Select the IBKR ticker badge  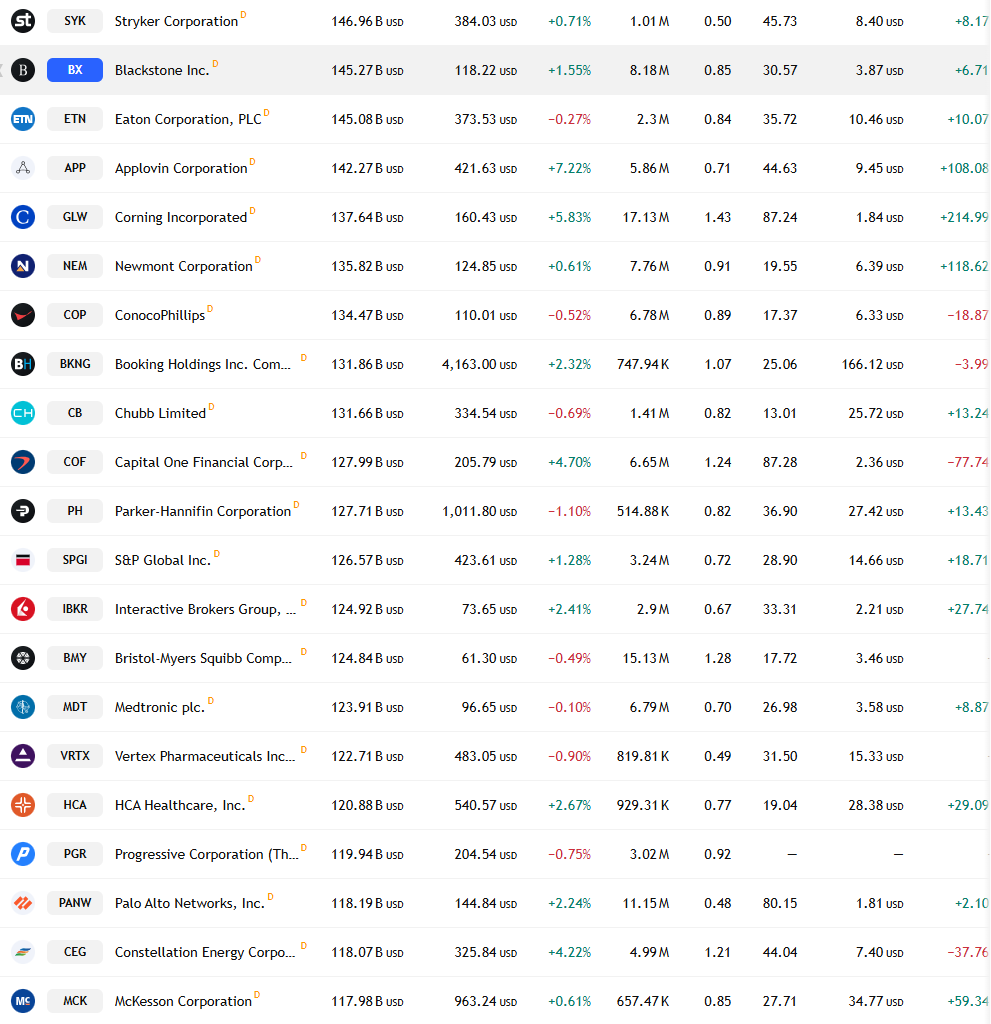point(75,609)
